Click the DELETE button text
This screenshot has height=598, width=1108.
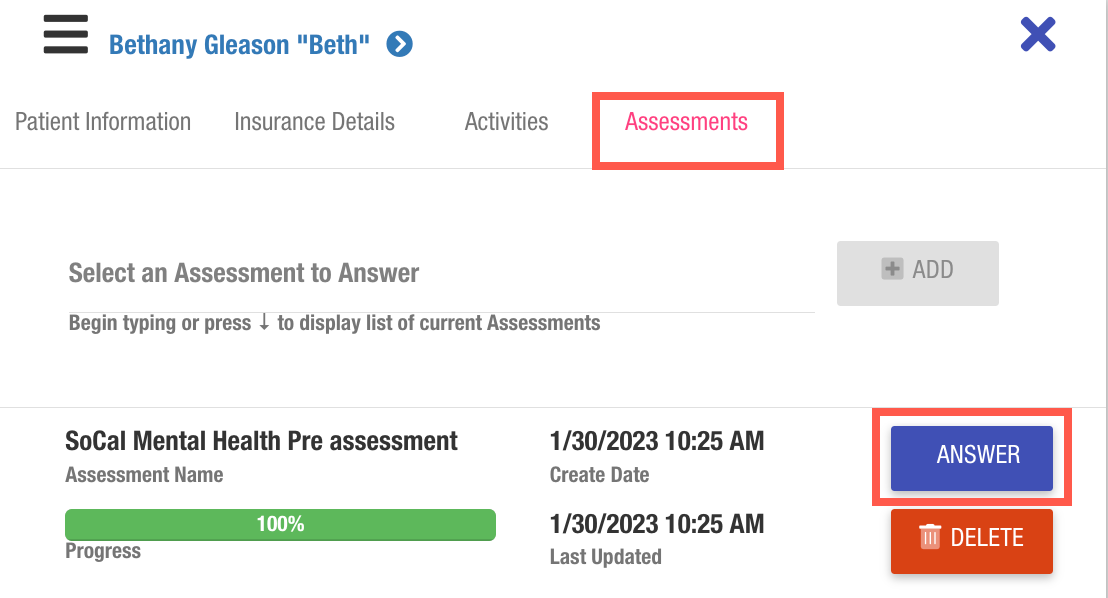click(x=986, y=538)
